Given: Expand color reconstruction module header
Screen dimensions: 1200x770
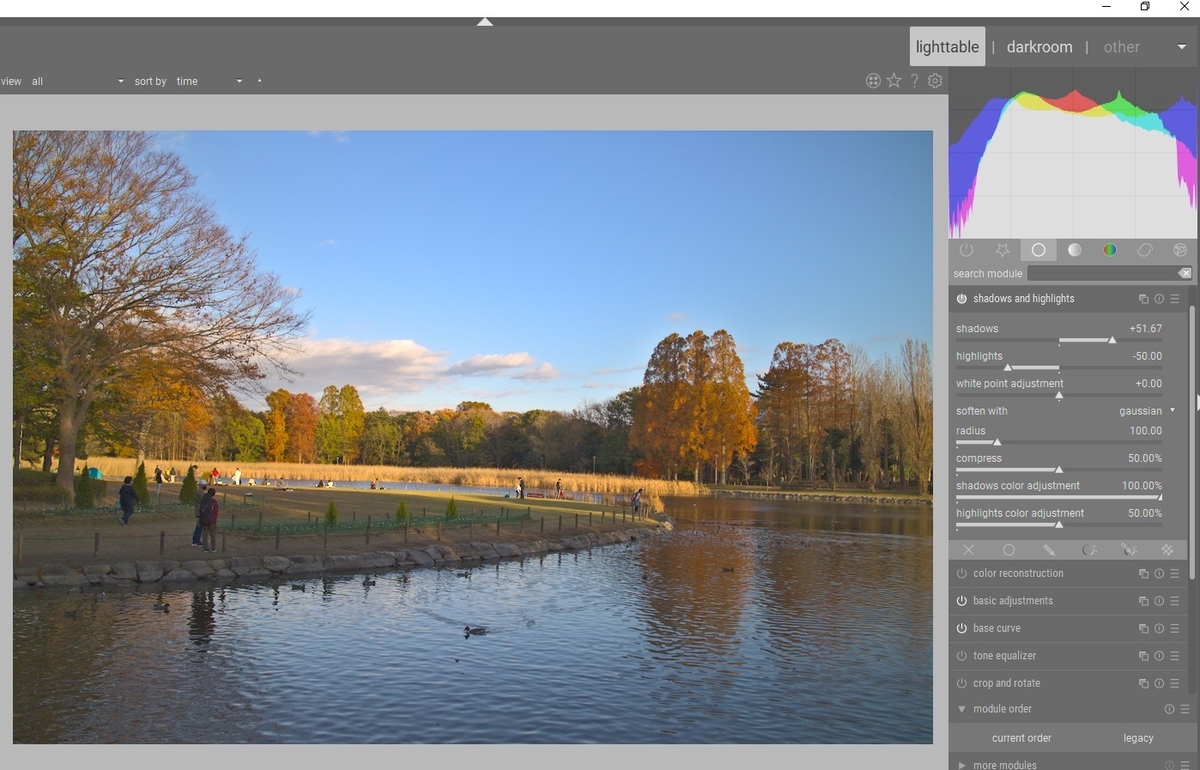Looking at the screenshot, I should (1018, 574).
